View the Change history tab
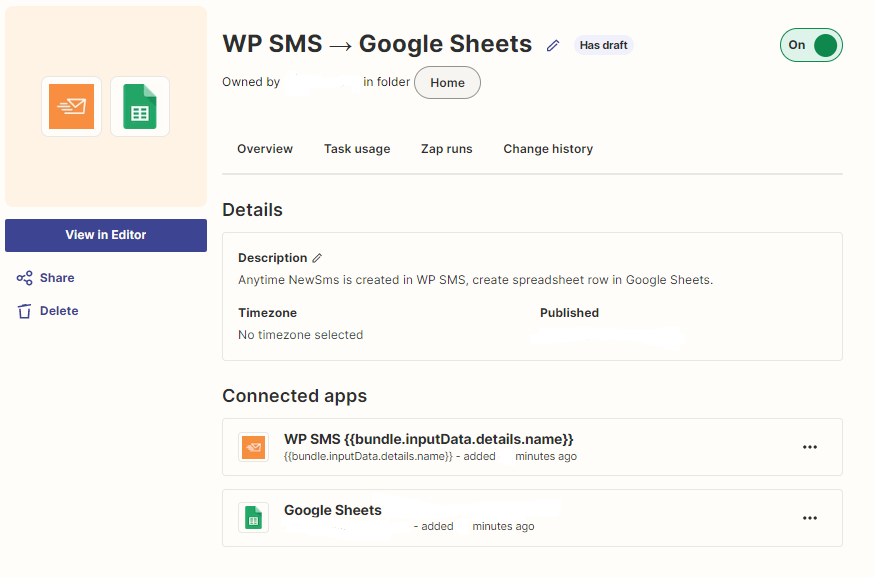The width and height of the screenshot is (874, 578). (x=548, y=149)
